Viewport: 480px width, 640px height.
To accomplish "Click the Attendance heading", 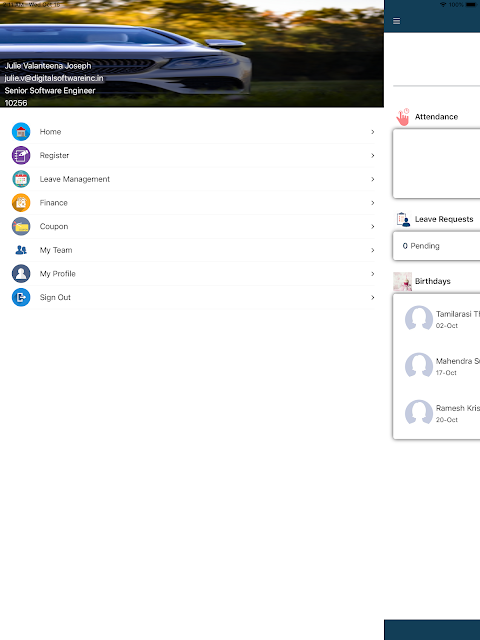I will point(436,117).
